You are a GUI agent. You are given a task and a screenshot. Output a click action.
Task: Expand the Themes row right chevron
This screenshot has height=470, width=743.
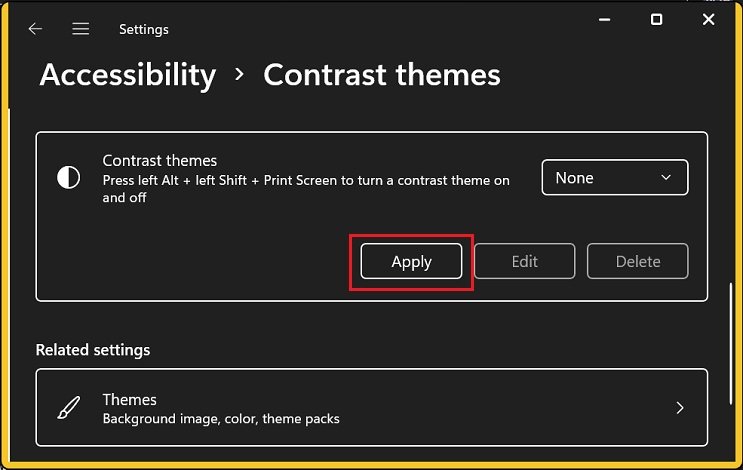tap(680, 408)
